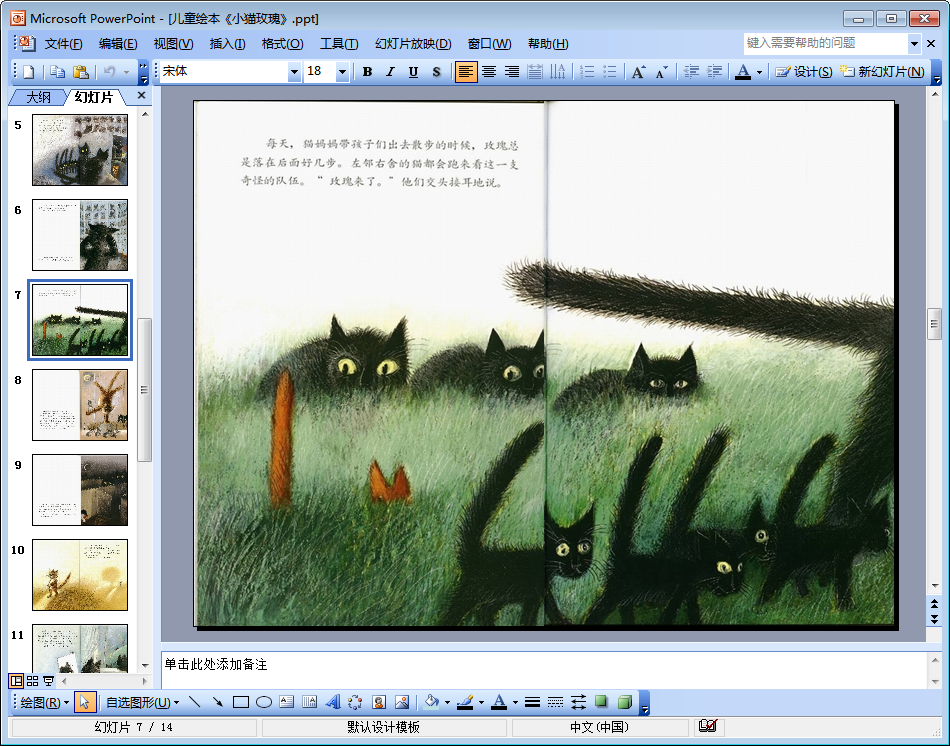
Task: Select the Line drawing tool
Action: tap(194, 702)
